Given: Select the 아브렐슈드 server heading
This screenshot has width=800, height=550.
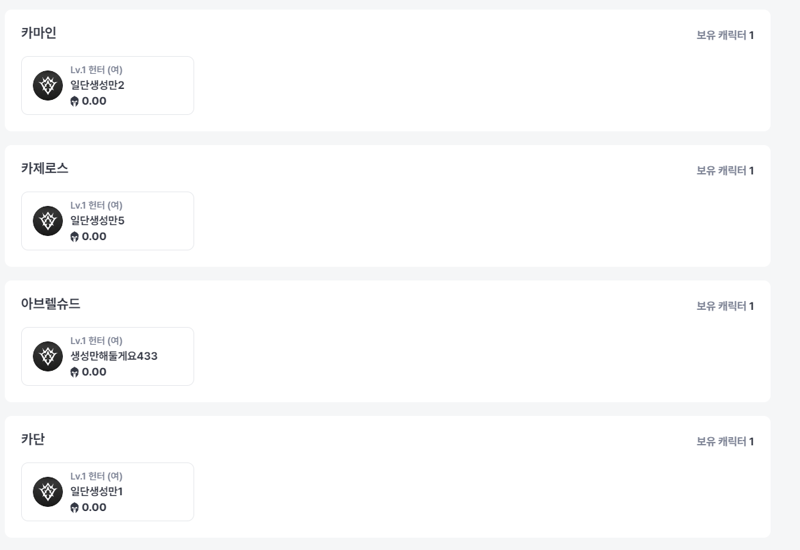Looking at the screenshot, I should tap(51, 304).
